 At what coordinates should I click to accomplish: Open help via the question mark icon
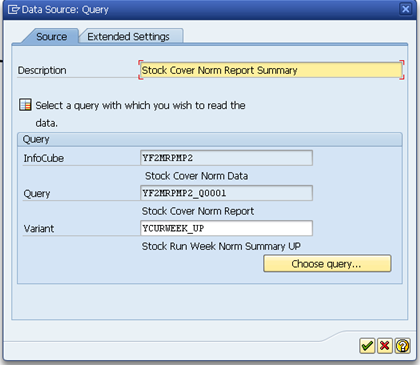click(x=402, y=346)
